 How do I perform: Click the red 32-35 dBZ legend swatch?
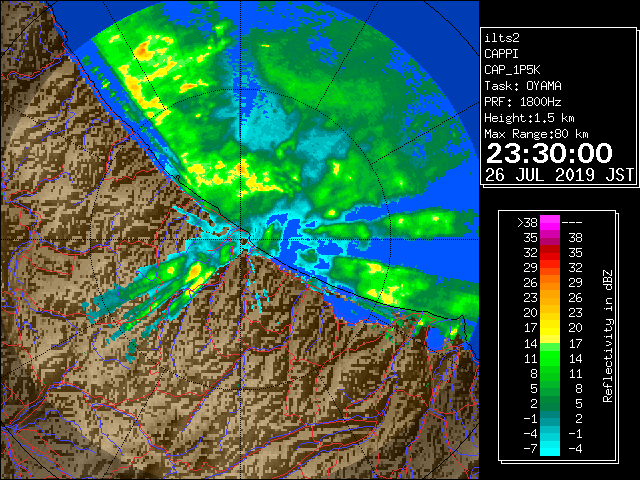[x=549, y=253]
